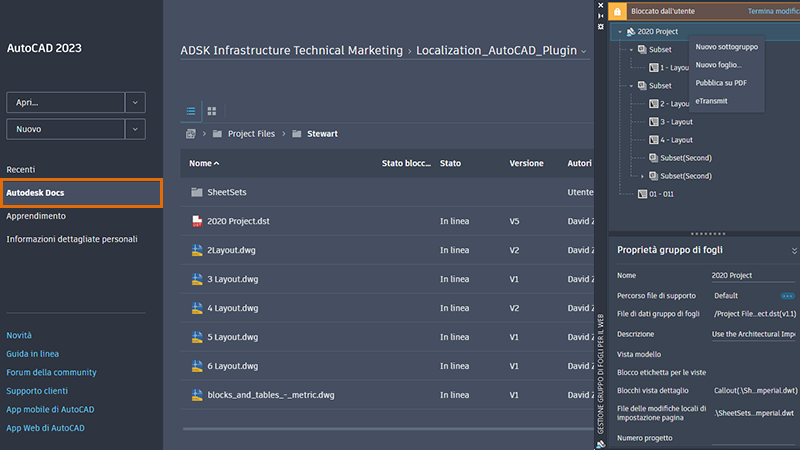The width and height of the screenshot is (800, 450).
Task: Sort file list by Nome column
Action: click(203, 163)
